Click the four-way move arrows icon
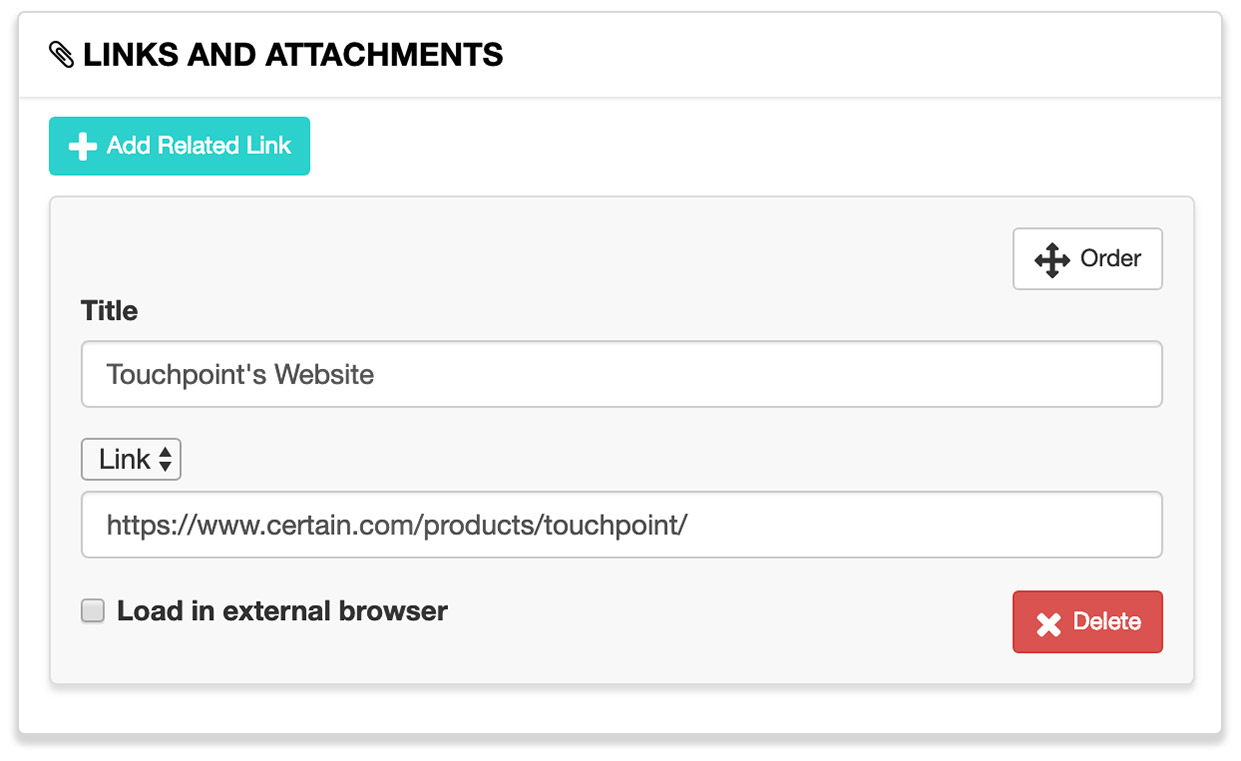This screenshot has height=761, width=1241. click(1052, 260)
